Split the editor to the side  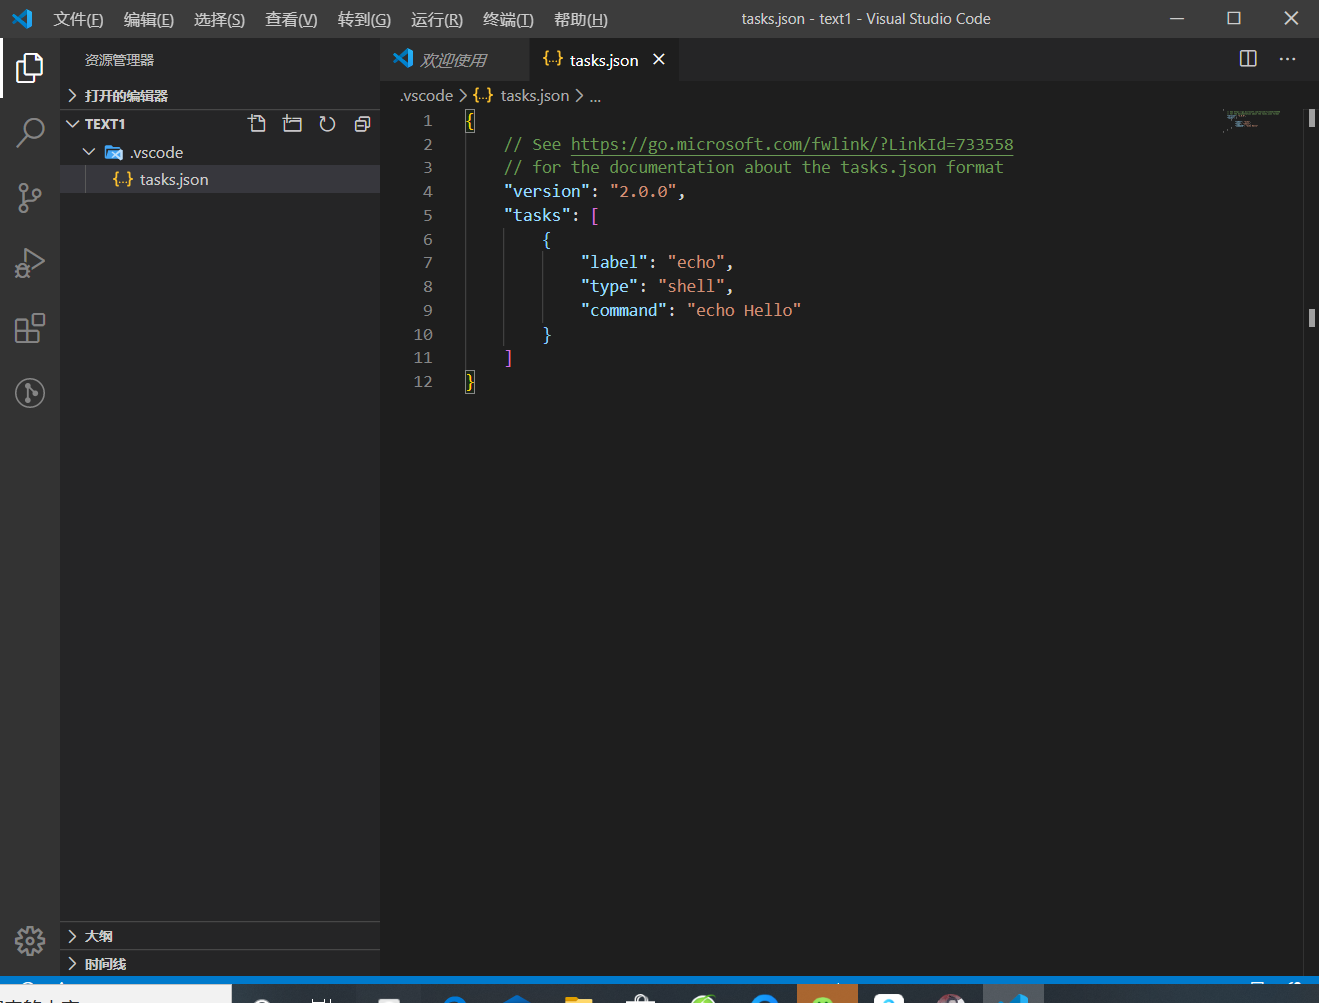point(1247,59)
